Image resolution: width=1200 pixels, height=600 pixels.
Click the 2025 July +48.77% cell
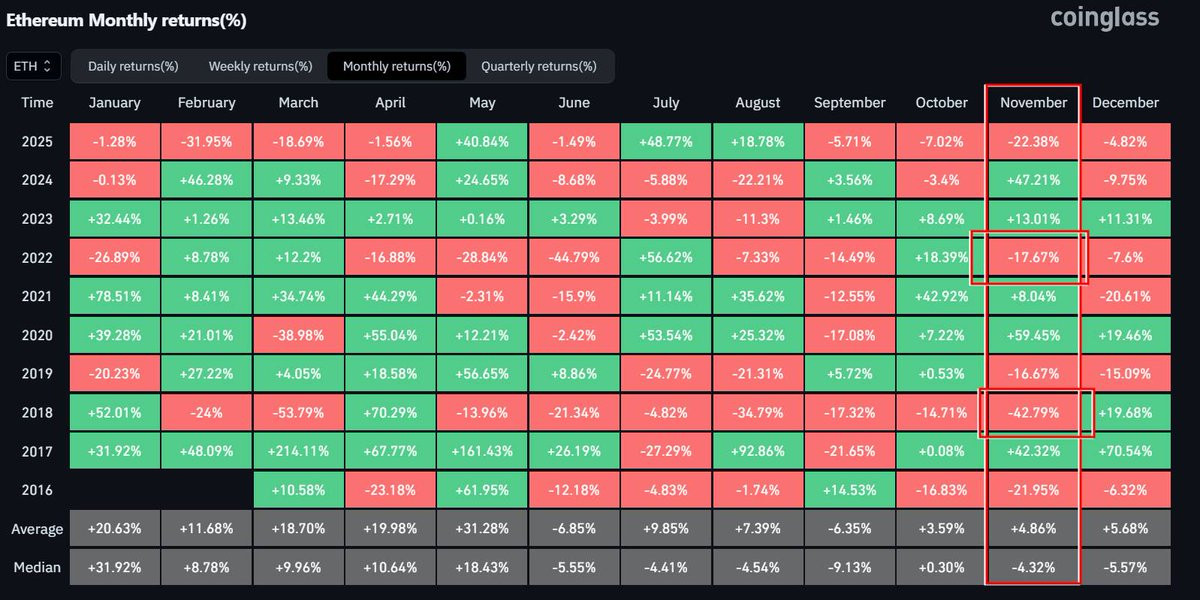[665, 141]
